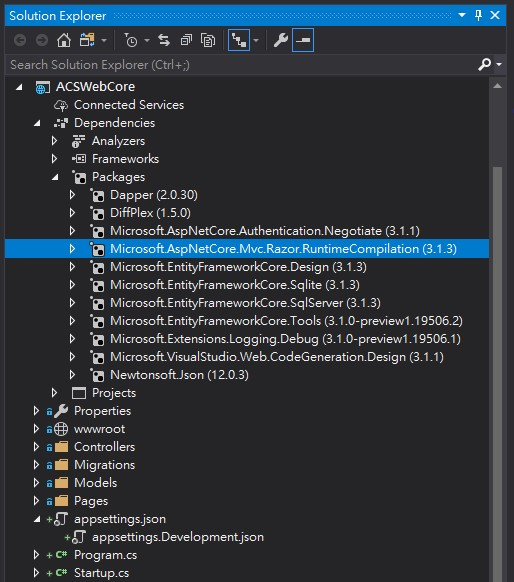
Task: Expand the Pages folder
Action: pos(36,501)
